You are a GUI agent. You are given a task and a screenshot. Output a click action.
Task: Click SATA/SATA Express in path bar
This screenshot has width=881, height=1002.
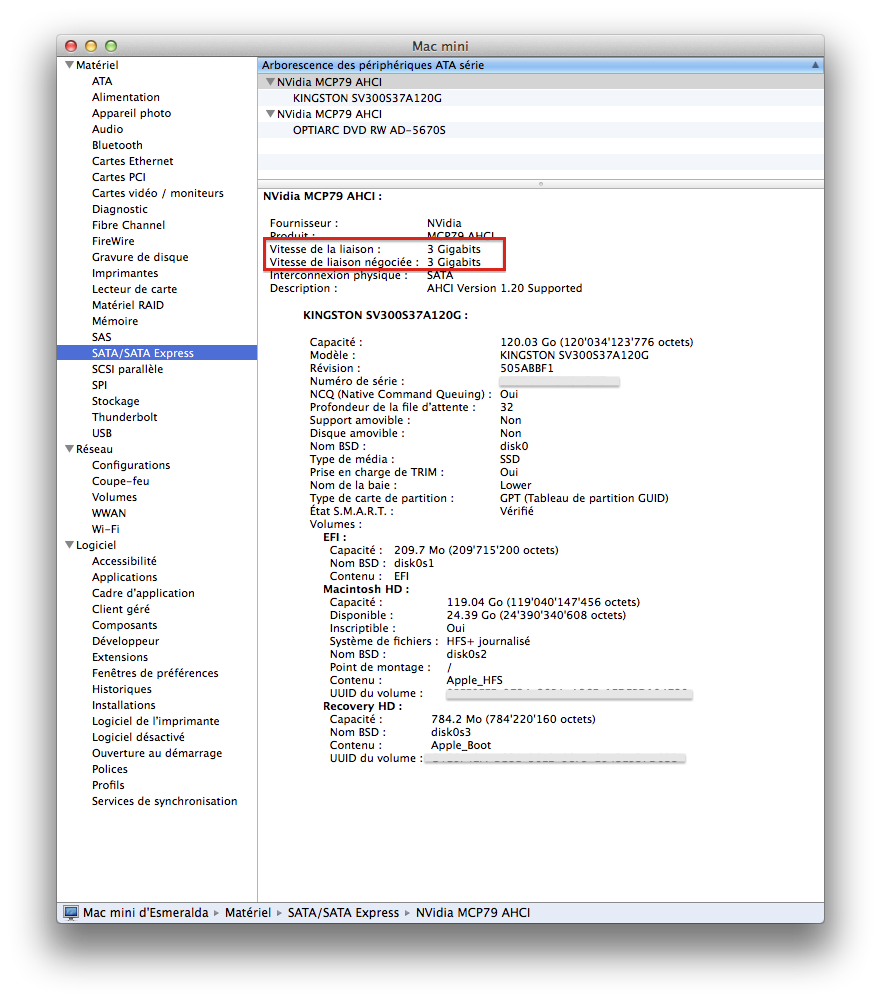(x=343, y=912)
